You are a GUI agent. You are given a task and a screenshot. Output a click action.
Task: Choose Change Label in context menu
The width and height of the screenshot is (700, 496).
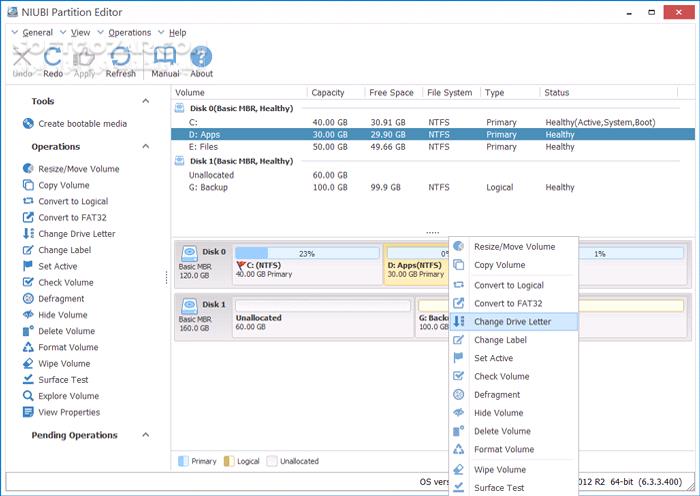pos(514,340)
